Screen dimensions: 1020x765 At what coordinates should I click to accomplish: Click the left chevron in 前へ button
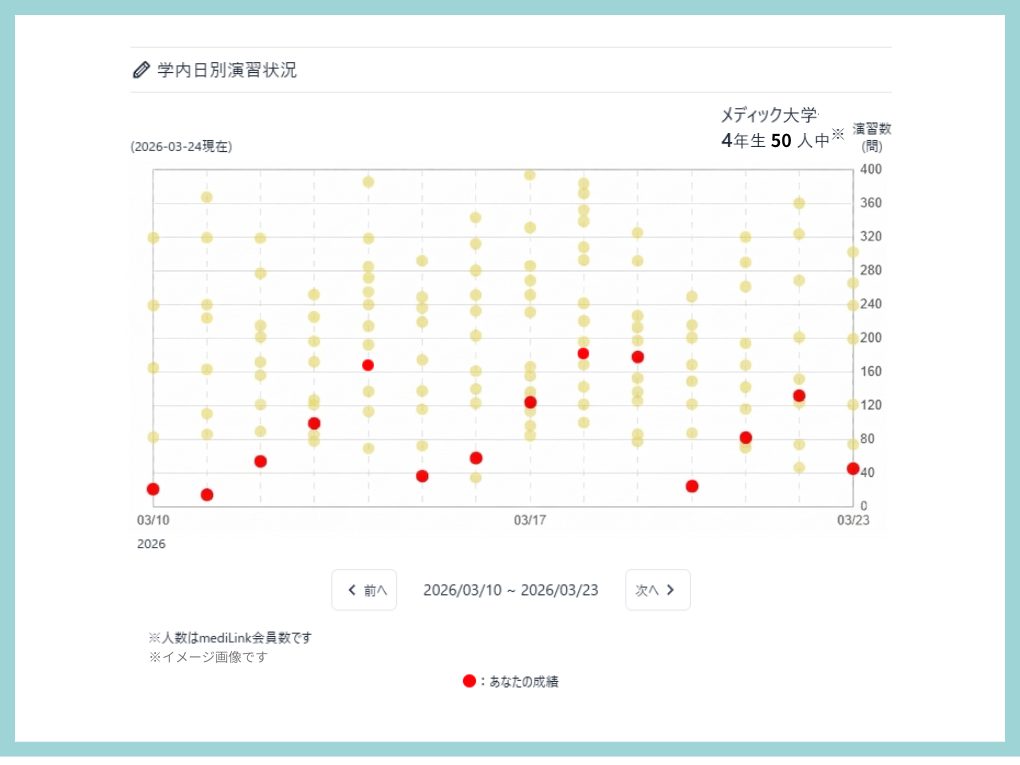[352, 590]
